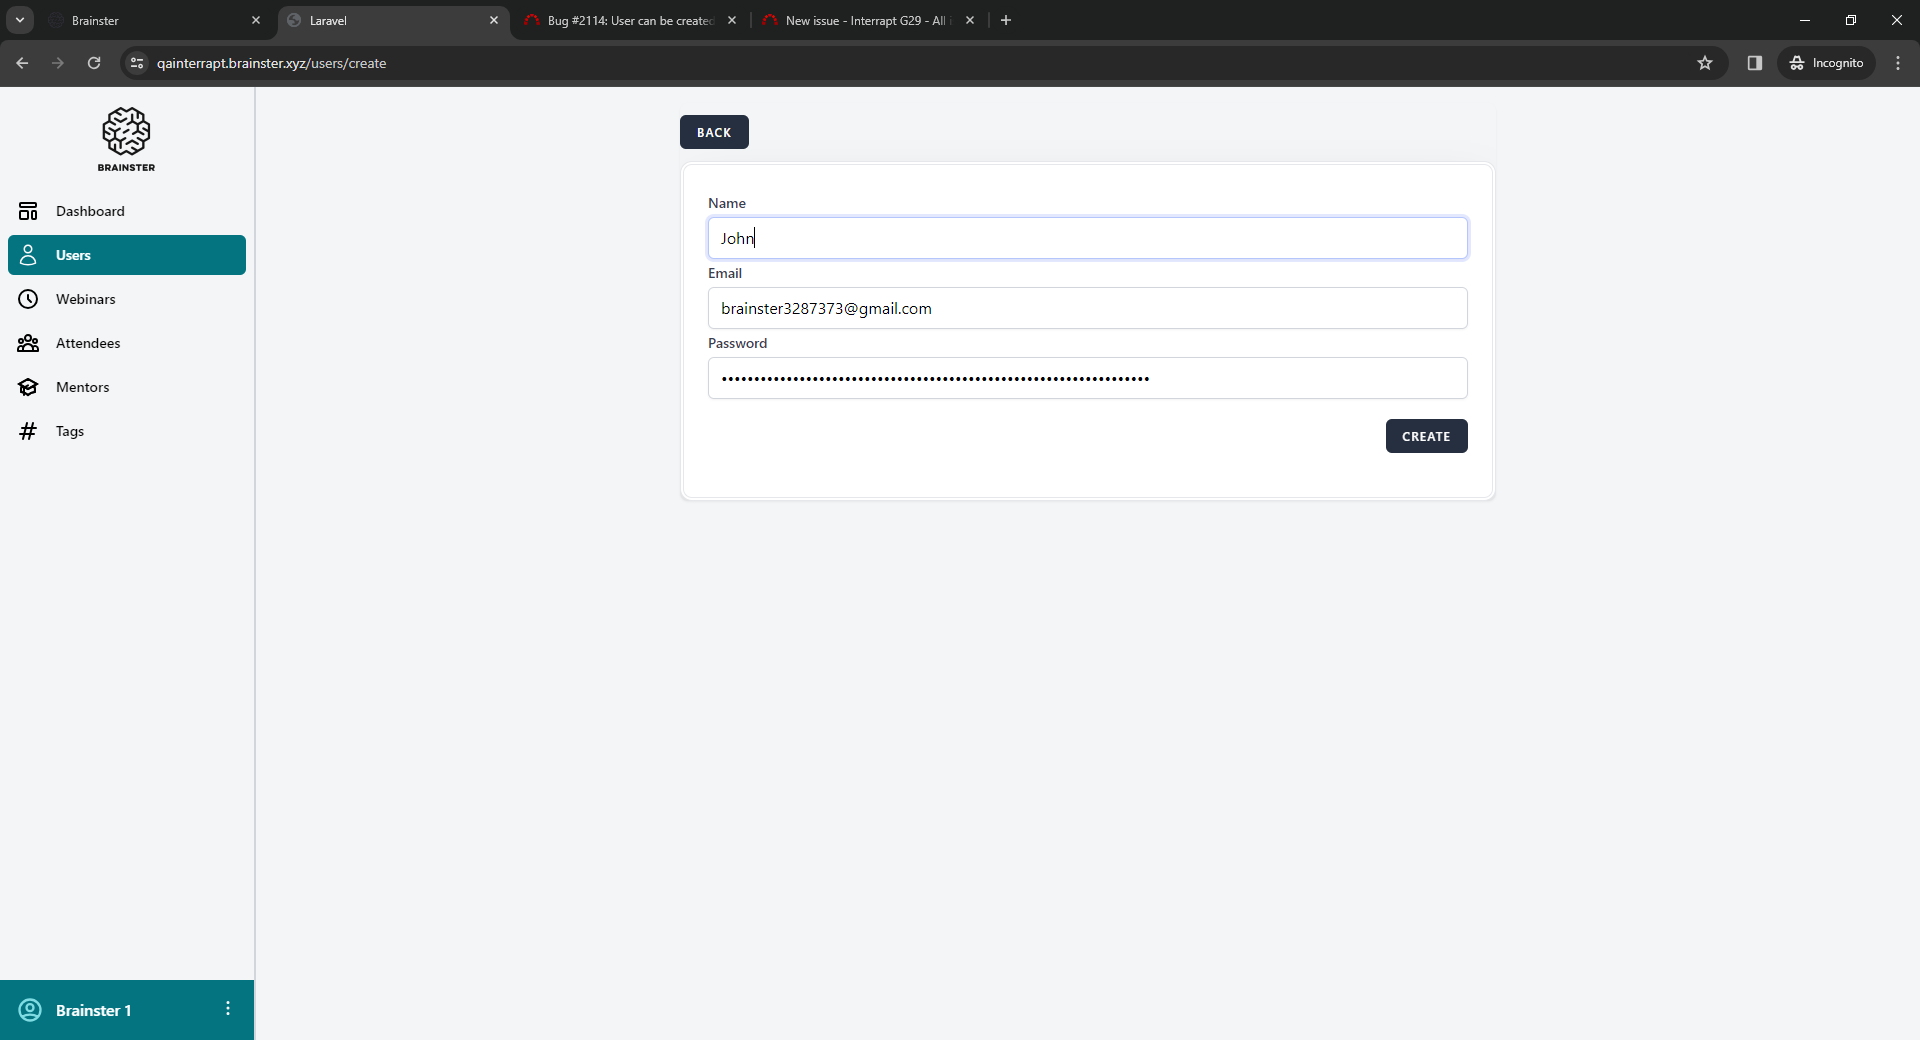1920x1040 pixels.
Task: Click into the Email input field
Action: 1087,308
